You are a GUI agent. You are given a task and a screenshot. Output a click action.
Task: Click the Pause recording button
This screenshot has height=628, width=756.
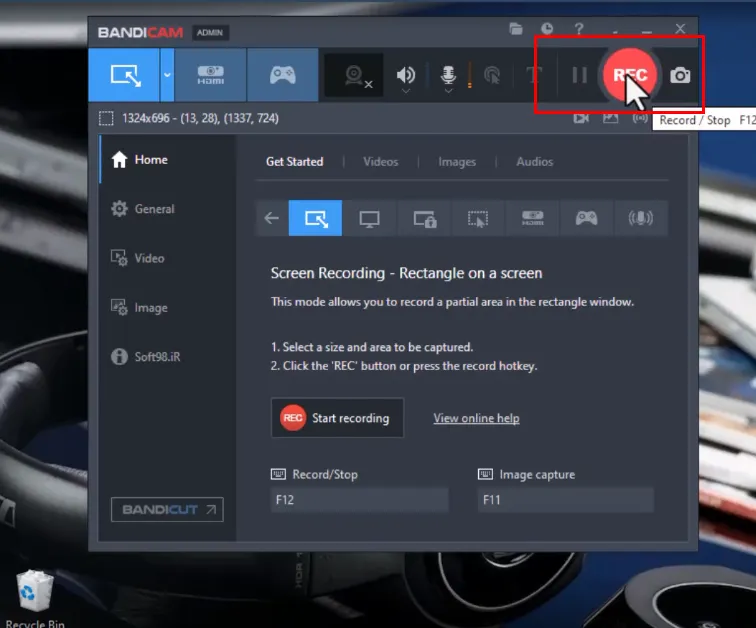pyautogui.click(x=579, y=75)
